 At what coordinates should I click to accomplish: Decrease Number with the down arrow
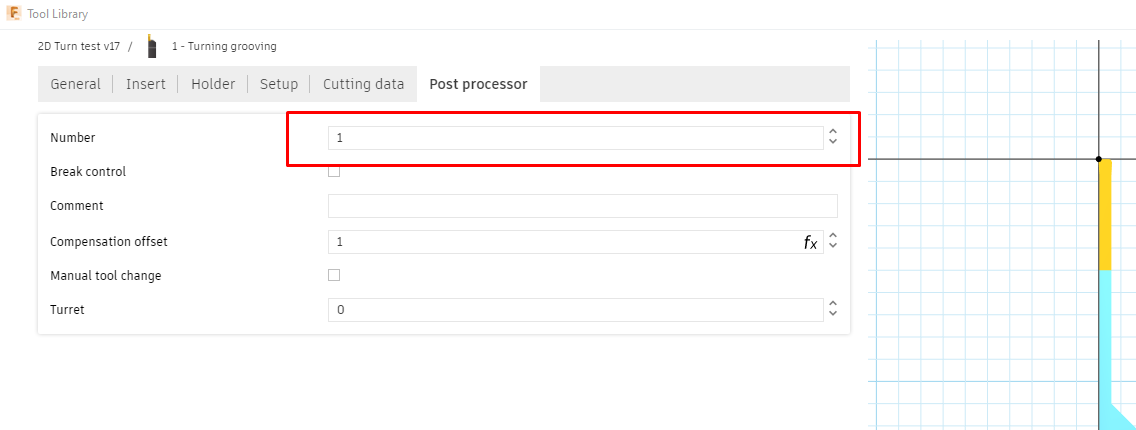[833, 143]
